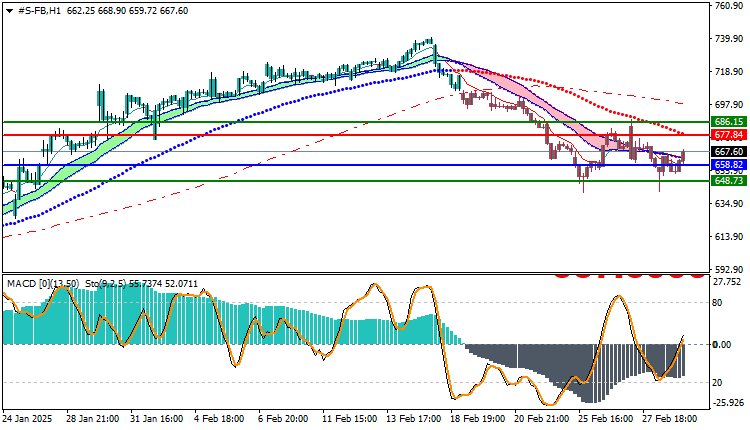
Task: Click the red 677.84 price label
Action: point(729,135)
